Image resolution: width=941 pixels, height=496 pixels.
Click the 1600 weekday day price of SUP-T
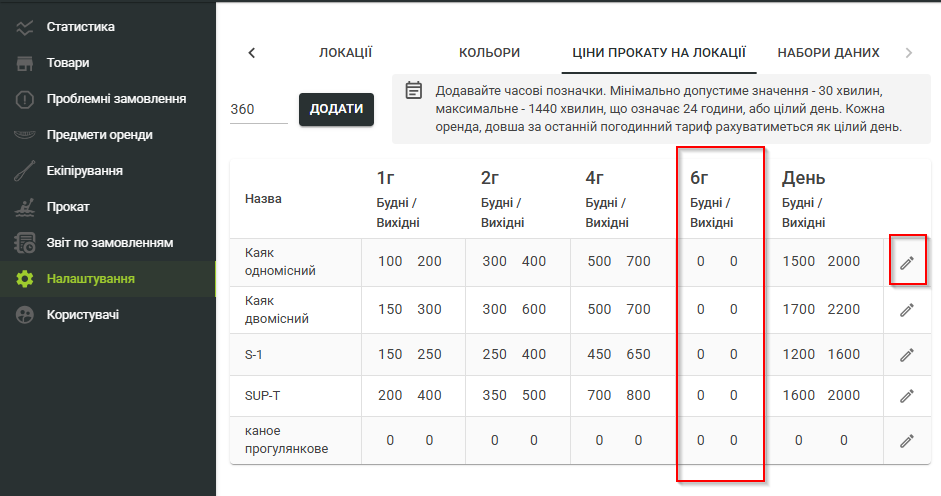[799, 396]
